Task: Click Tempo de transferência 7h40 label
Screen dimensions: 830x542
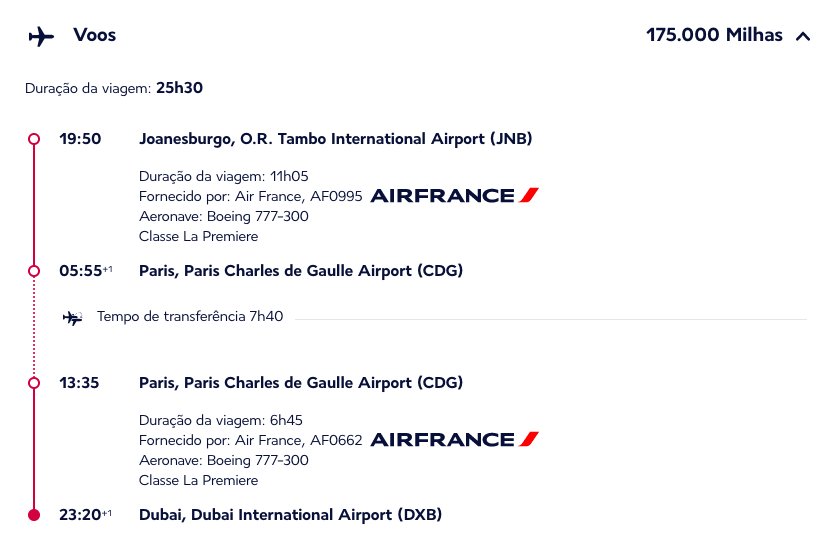Action: click(x=190, y=317)
